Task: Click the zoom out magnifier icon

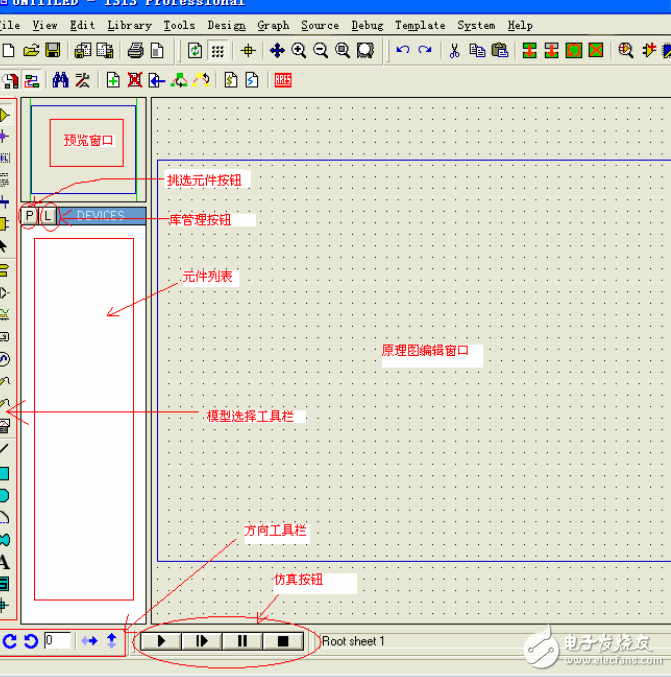Action: click(320, 51)
